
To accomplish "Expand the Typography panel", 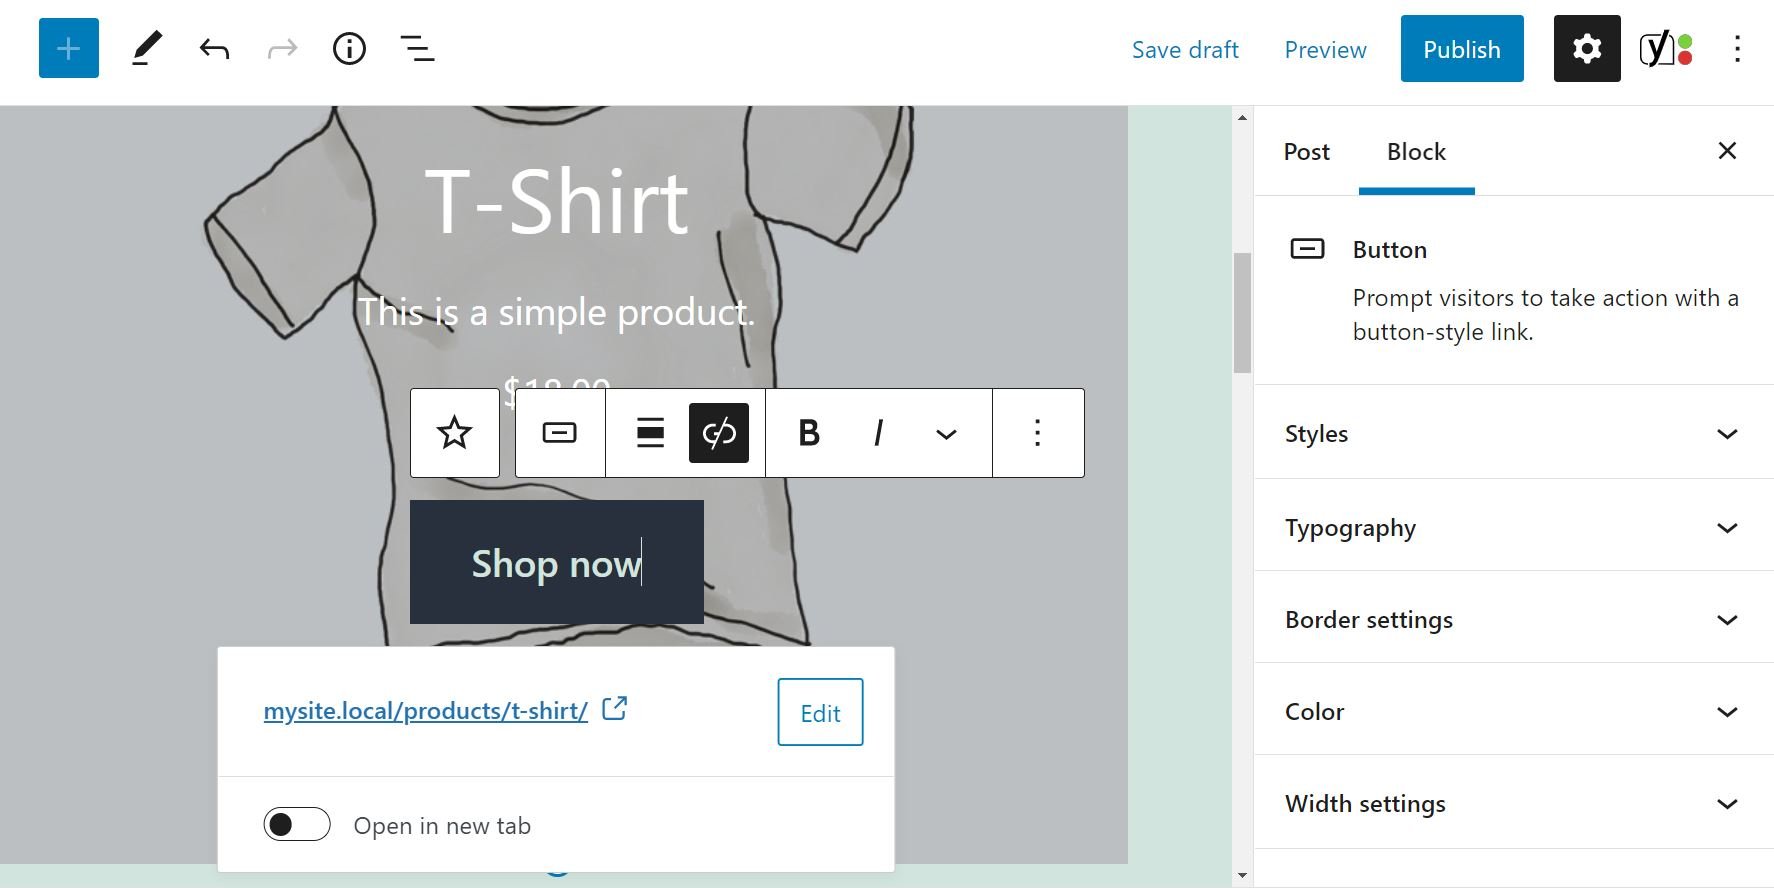I will 1512,528.
